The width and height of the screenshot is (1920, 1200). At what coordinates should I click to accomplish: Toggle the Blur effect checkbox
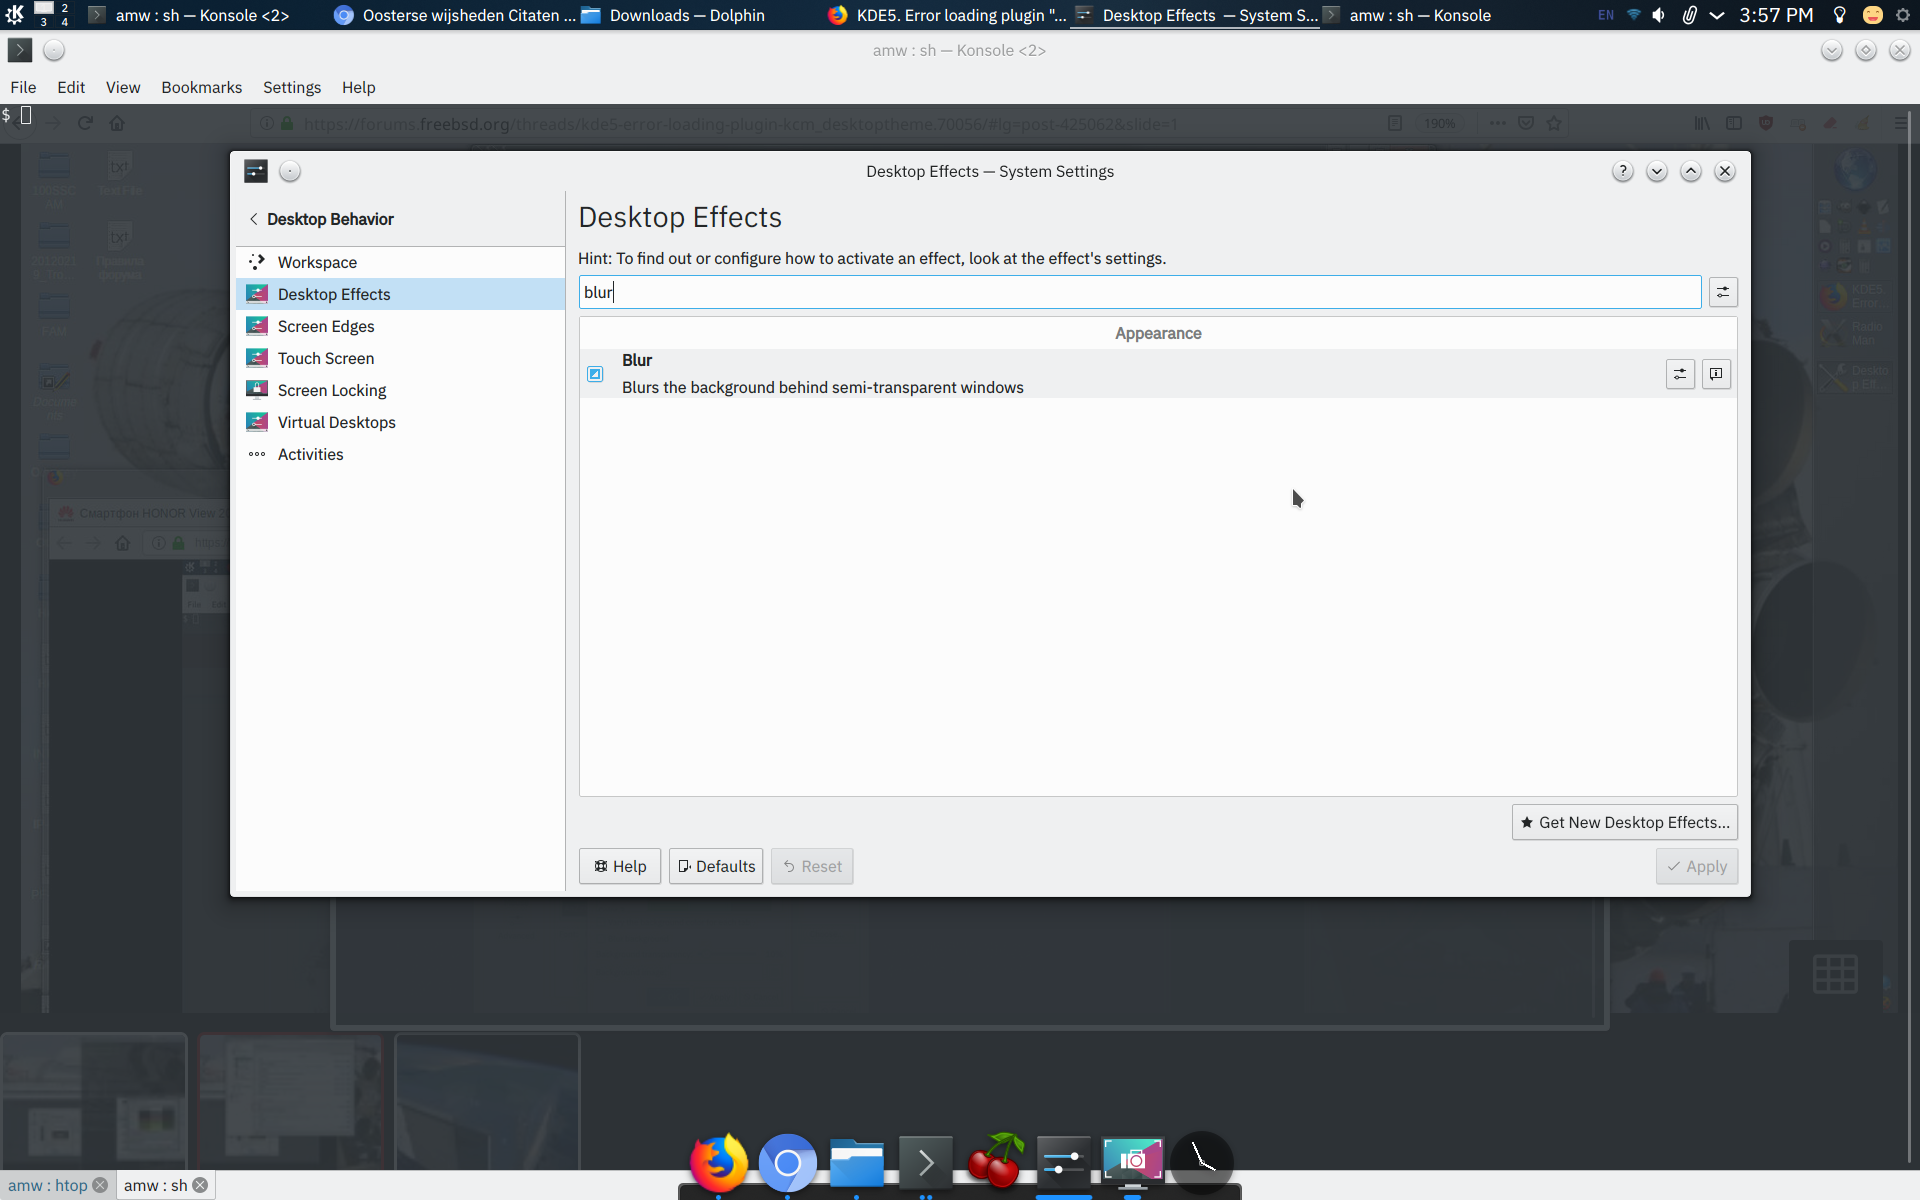[x=595, y=374]
